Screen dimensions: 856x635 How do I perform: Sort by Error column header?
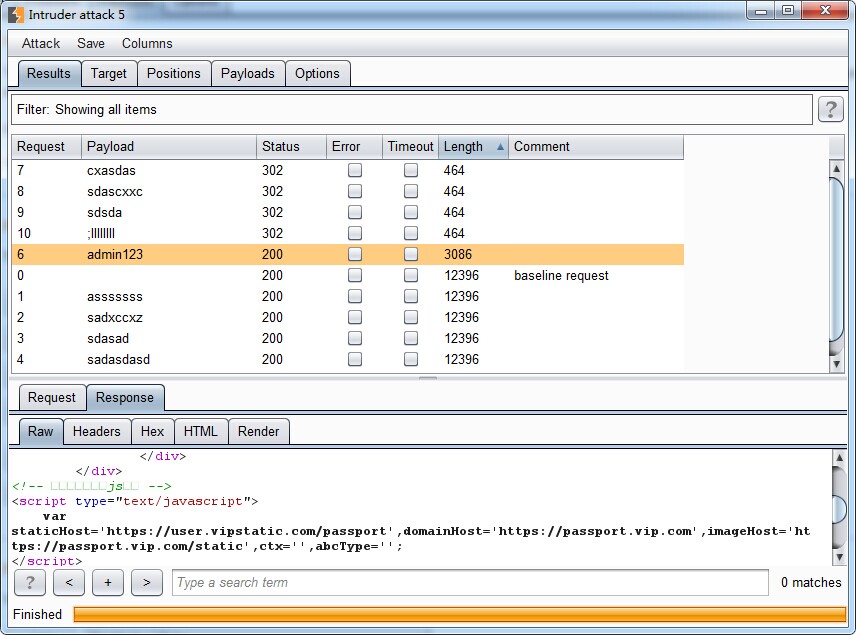[354, 146]
